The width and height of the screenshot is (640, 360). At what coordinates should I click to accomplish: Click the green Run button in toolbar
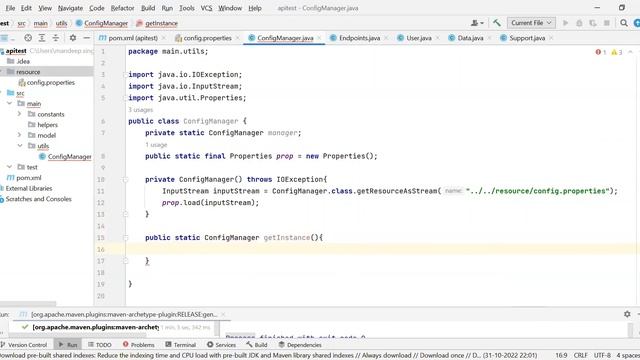(565, 23)
